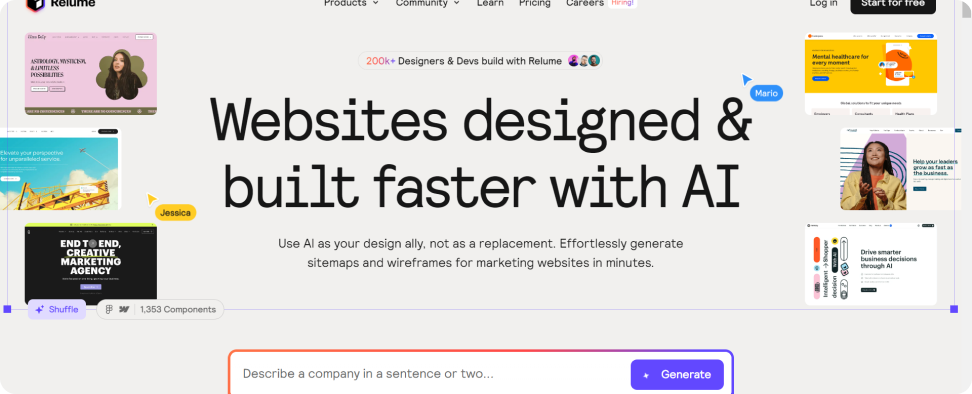Click the 1,353 Components label
The image size is (972, 394).
click(178, 309)
